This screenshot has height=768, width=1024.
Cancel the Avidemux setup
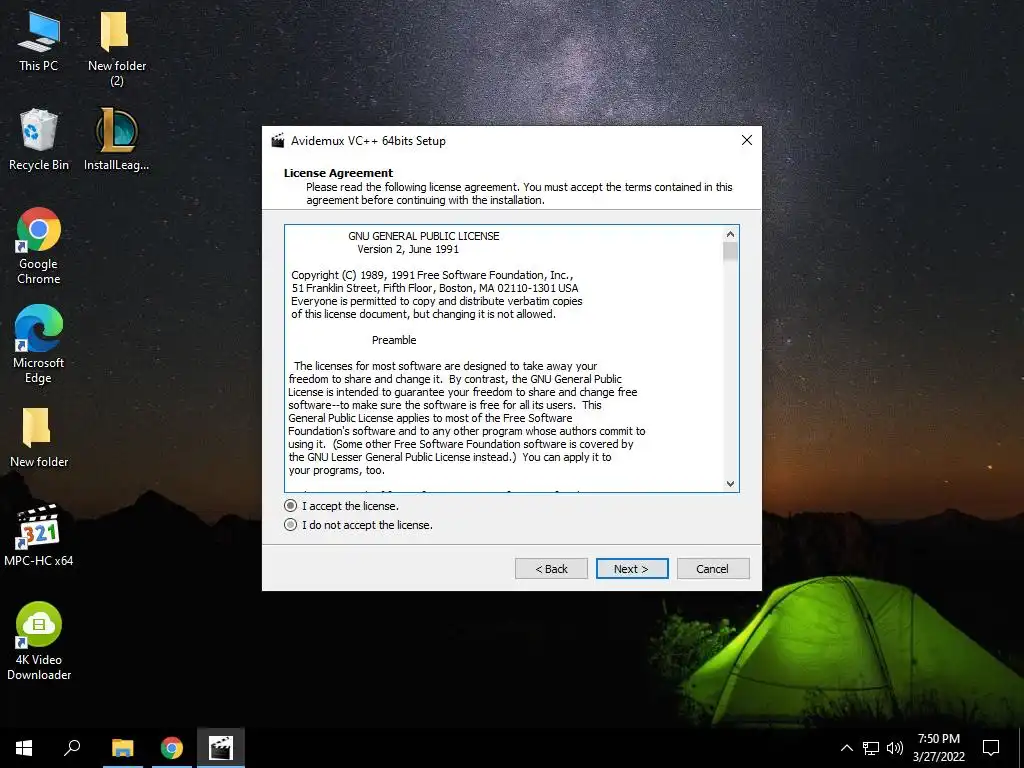[712, 569]
